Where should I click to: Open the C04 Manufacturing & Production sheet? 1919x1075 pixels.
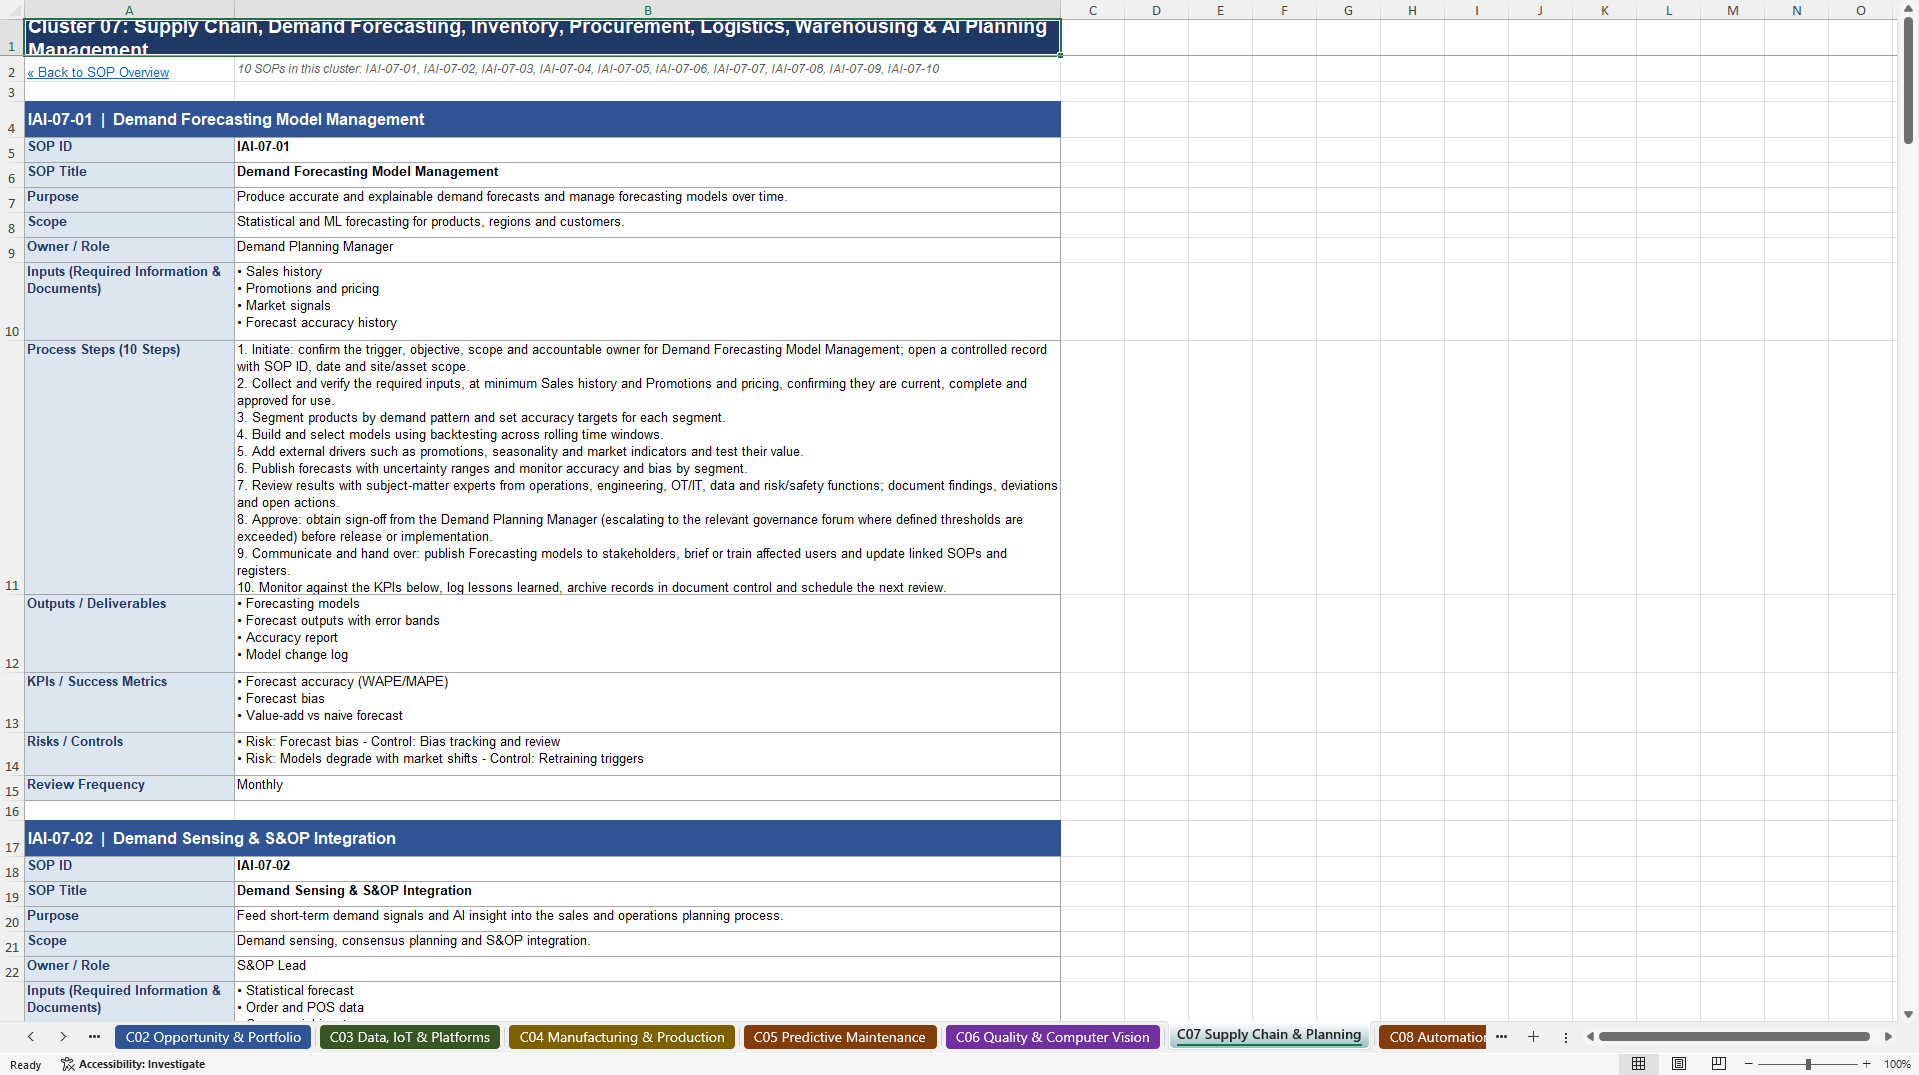(622, 1037)
